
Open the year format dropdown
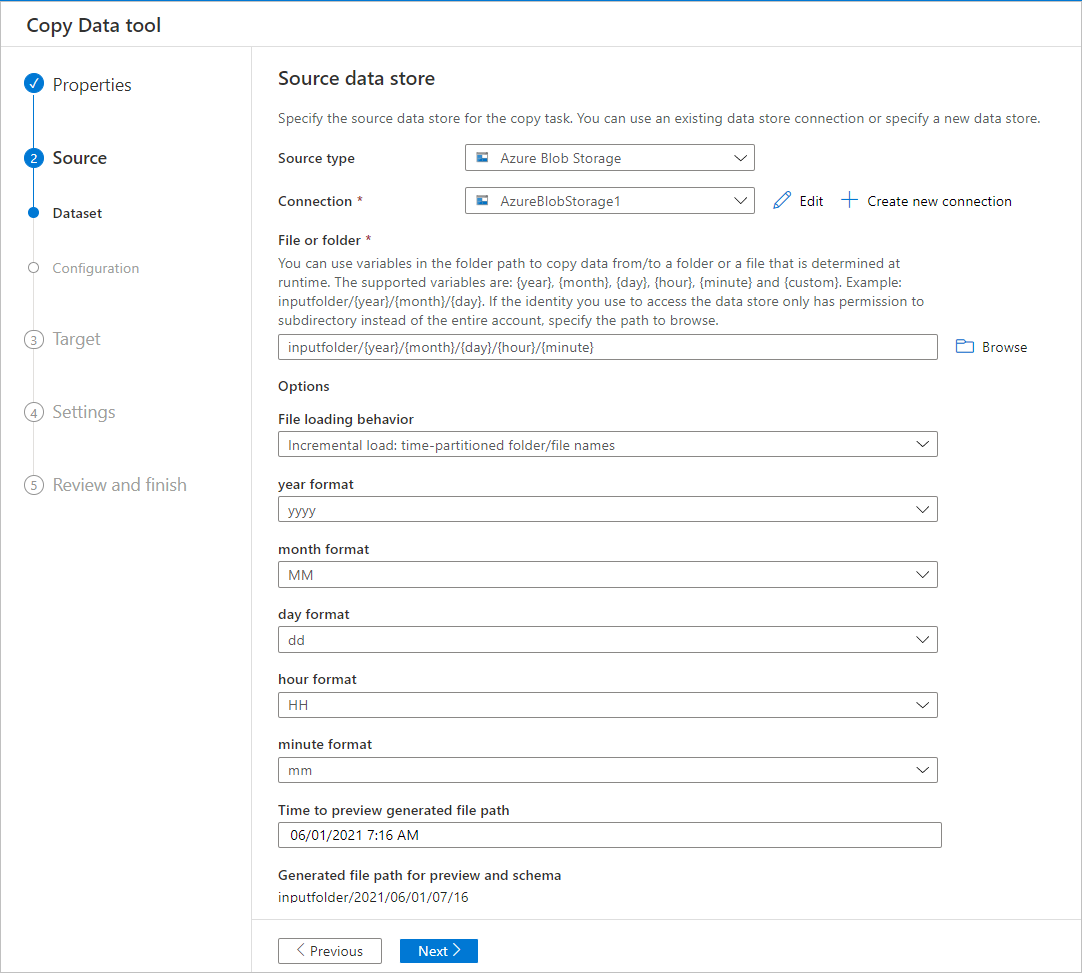[924, 509]
